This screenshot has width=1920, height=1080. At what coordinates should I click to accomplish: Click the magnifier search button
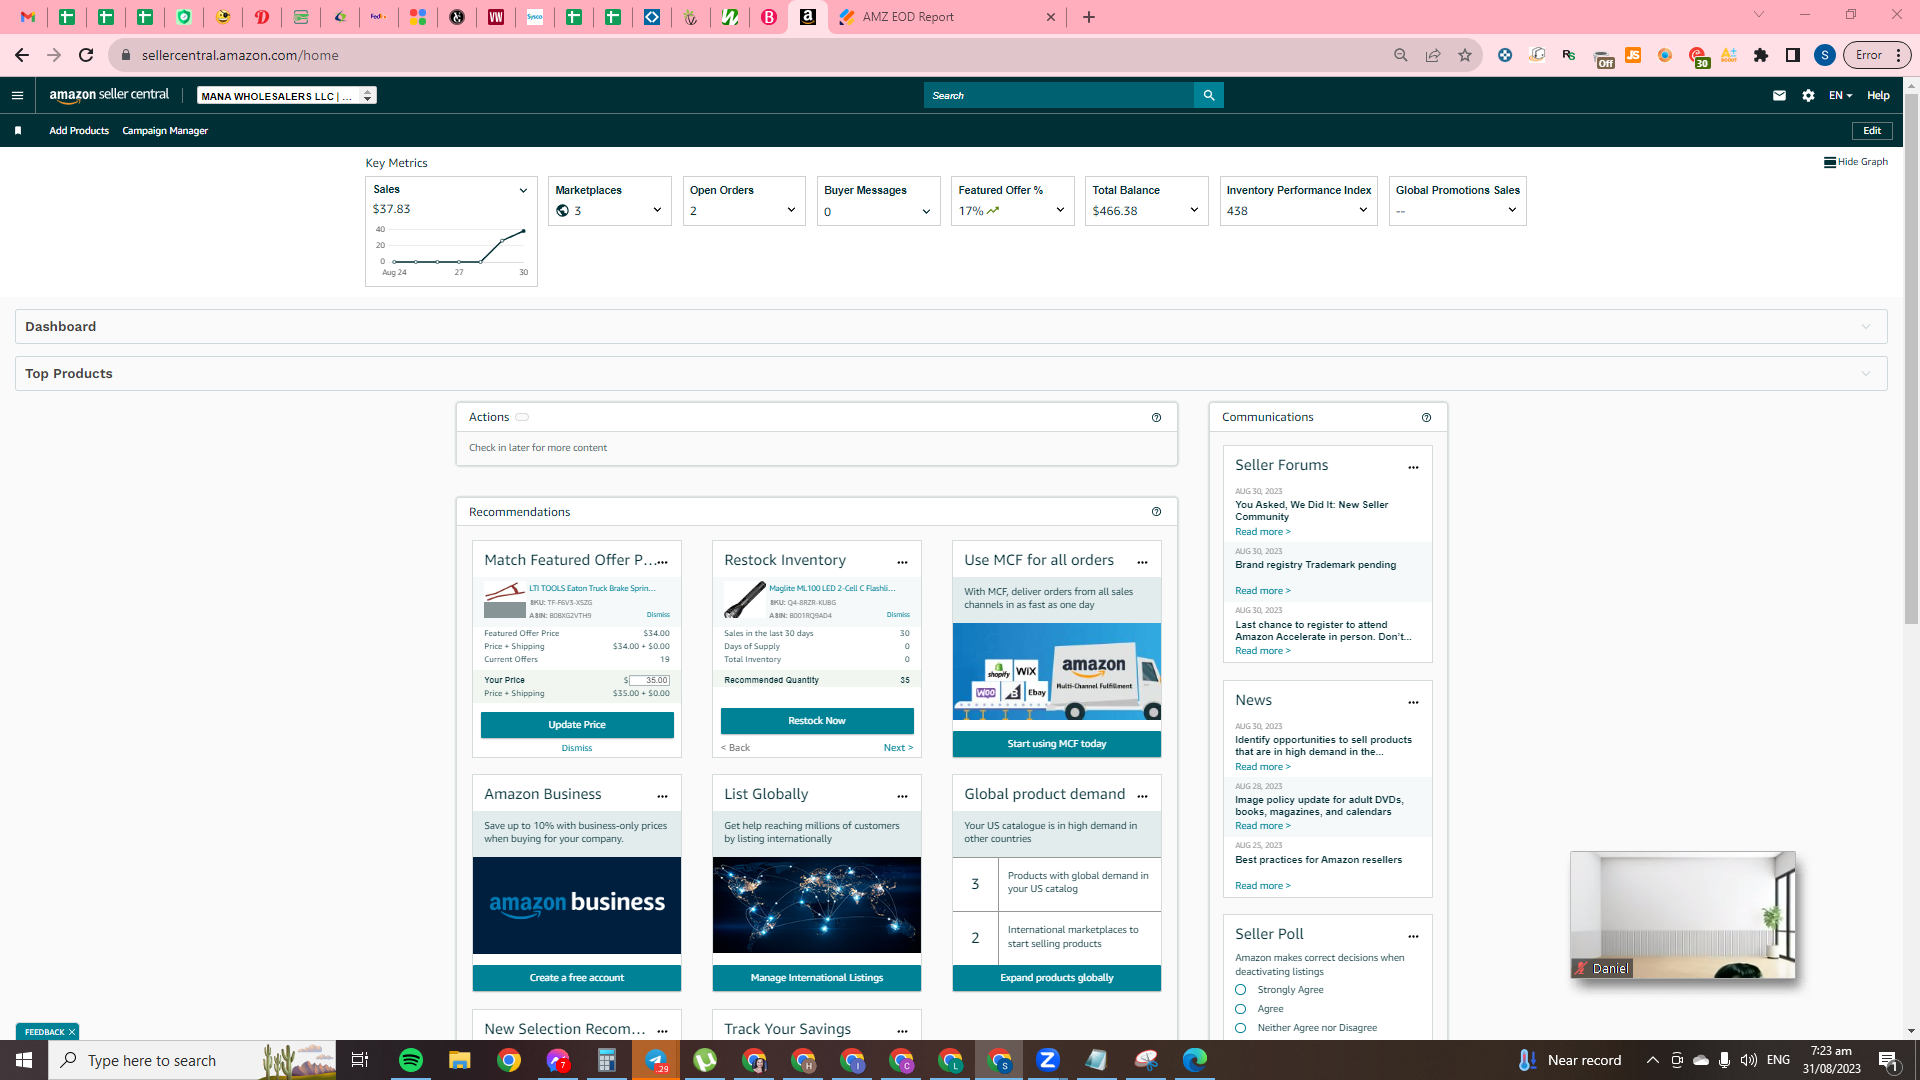tap(1209, 96)
